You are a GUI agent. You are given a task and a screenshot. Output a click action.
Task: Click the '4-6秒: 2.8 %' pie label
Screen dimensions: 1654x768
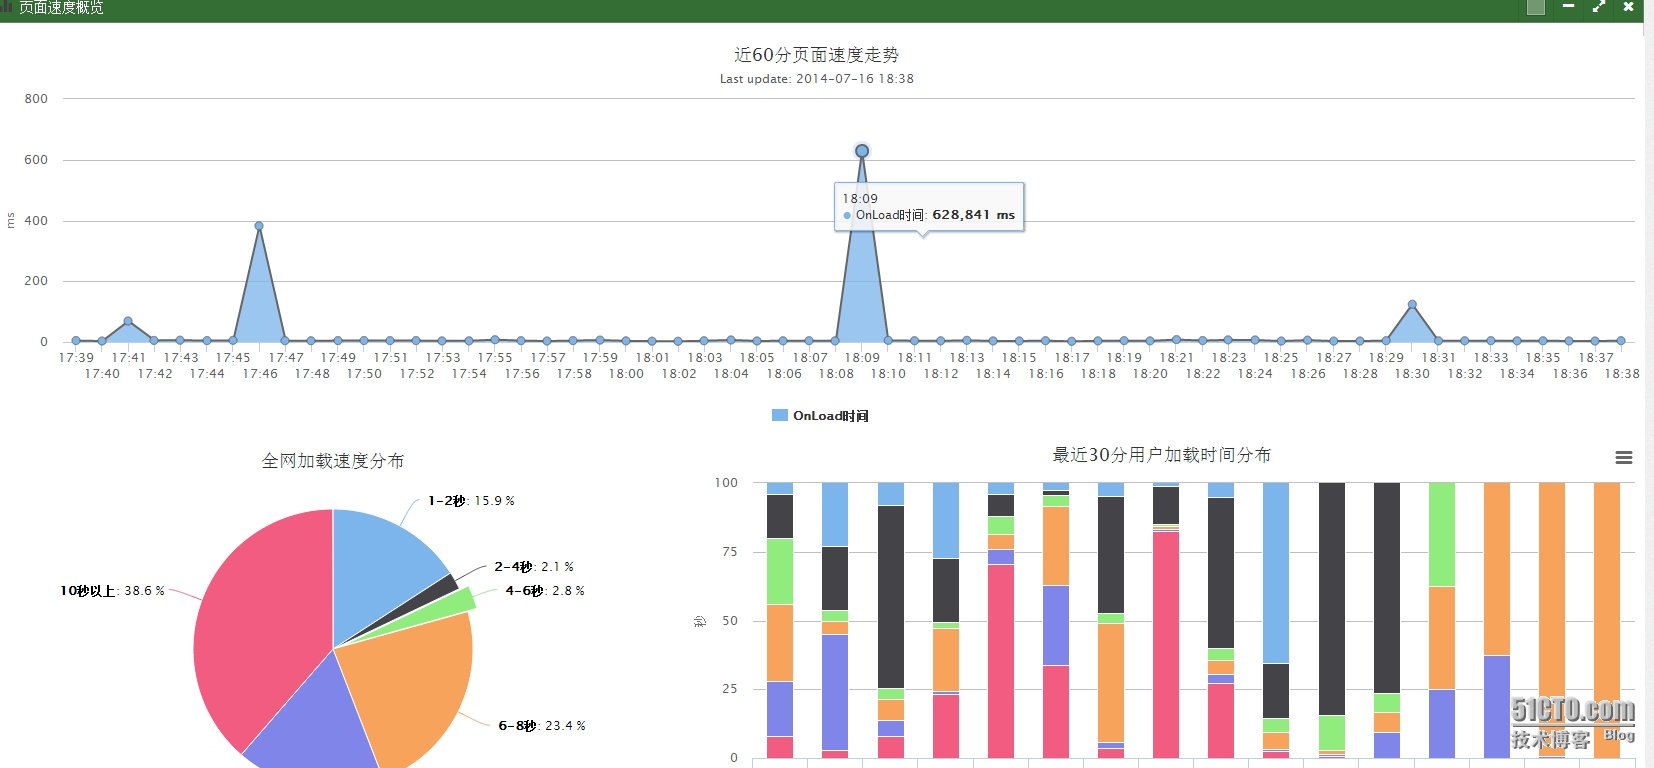(x=545, y=591)
